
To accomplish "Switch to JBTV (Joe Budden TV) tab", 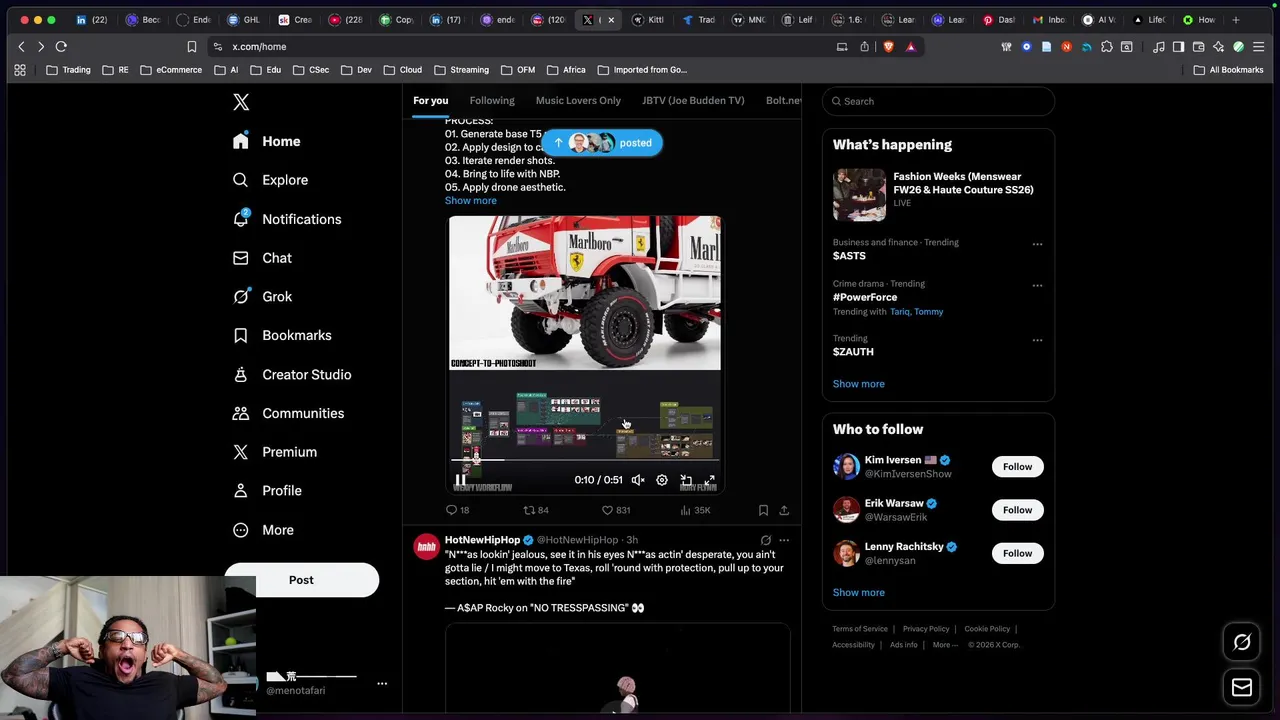I will pos(693,100).
